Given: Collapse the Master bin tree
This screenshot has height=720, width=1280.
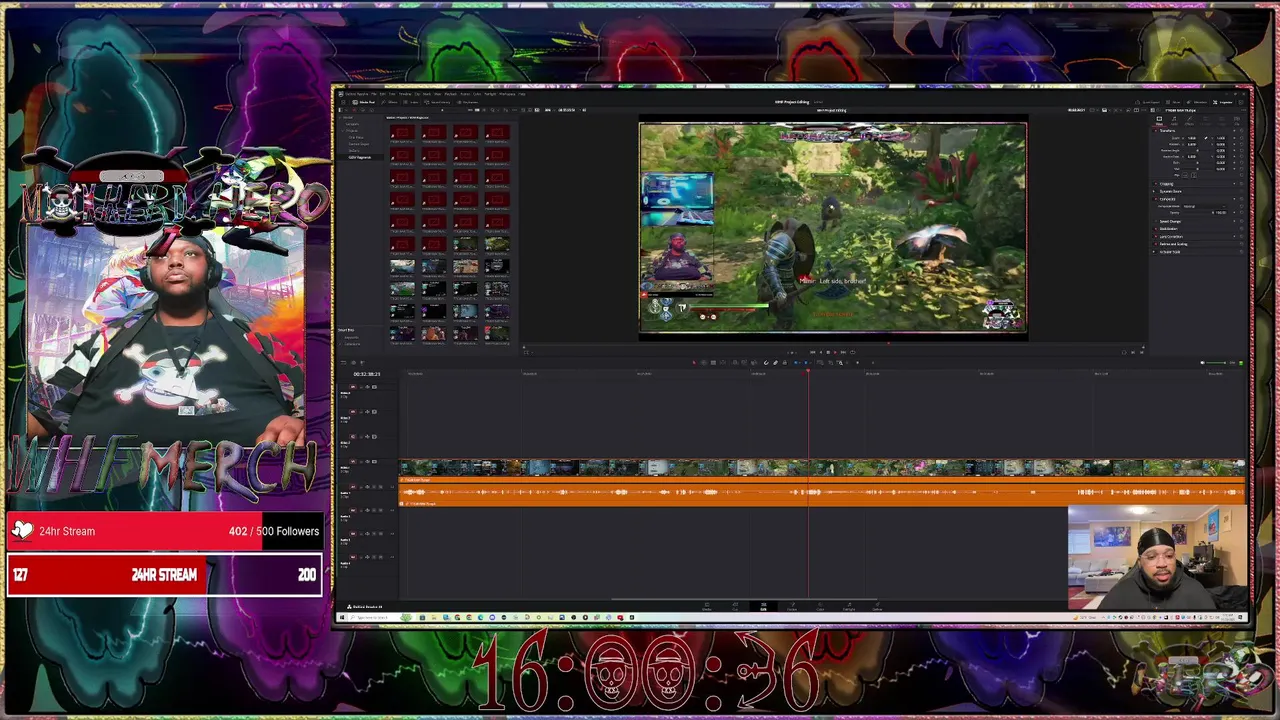Looking at the screenshot, I should (x=342, y=117).
